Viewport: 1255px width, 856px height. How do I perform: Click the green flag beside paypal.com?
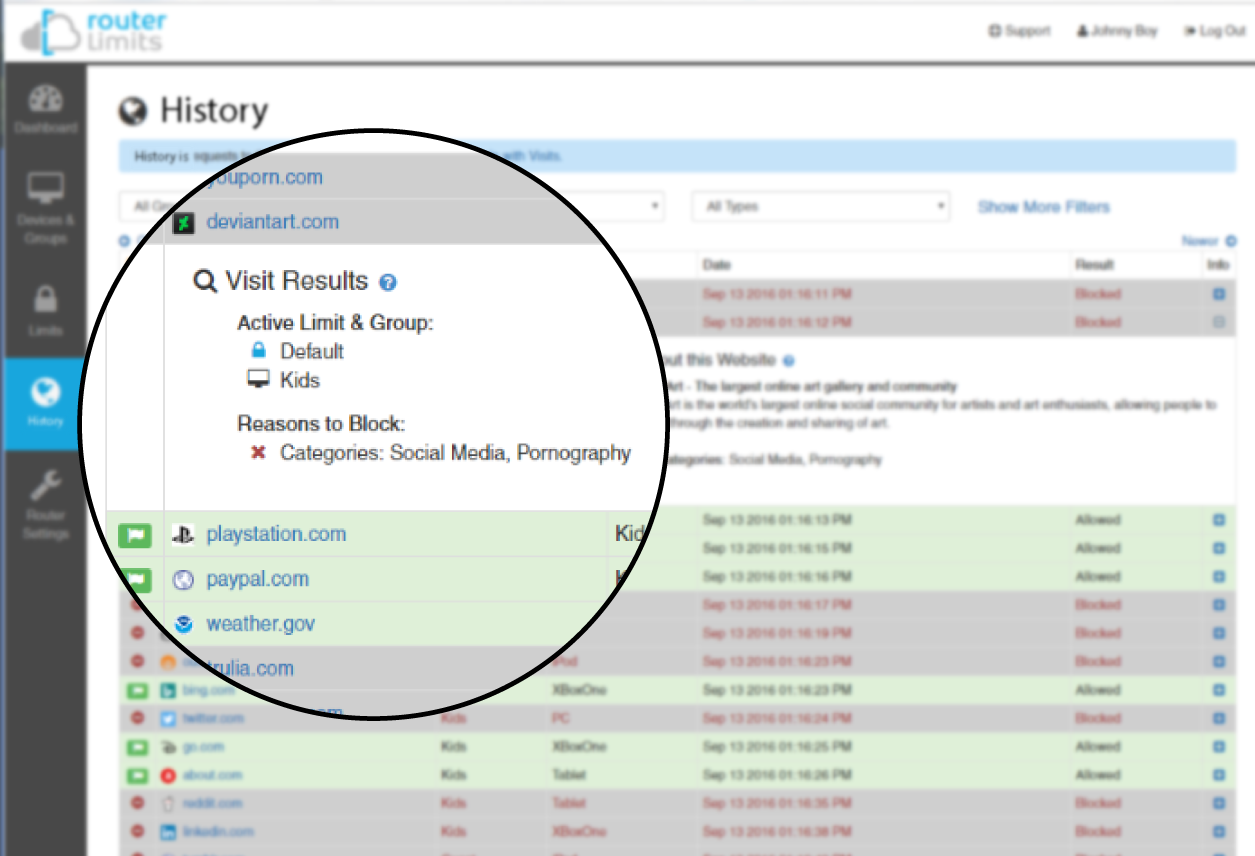[136, 579]
